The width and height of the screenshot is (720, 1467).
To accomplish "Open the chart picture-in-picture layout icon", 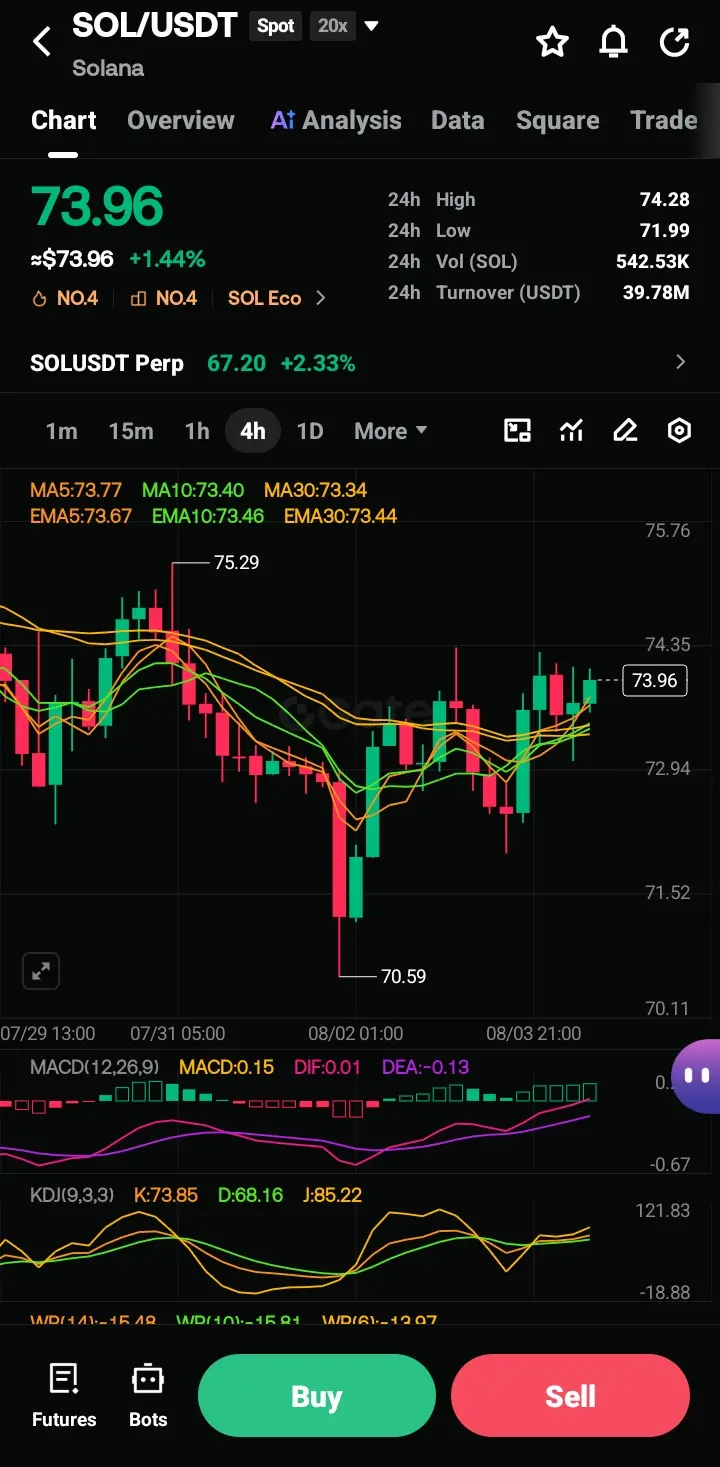I will 517,431.
